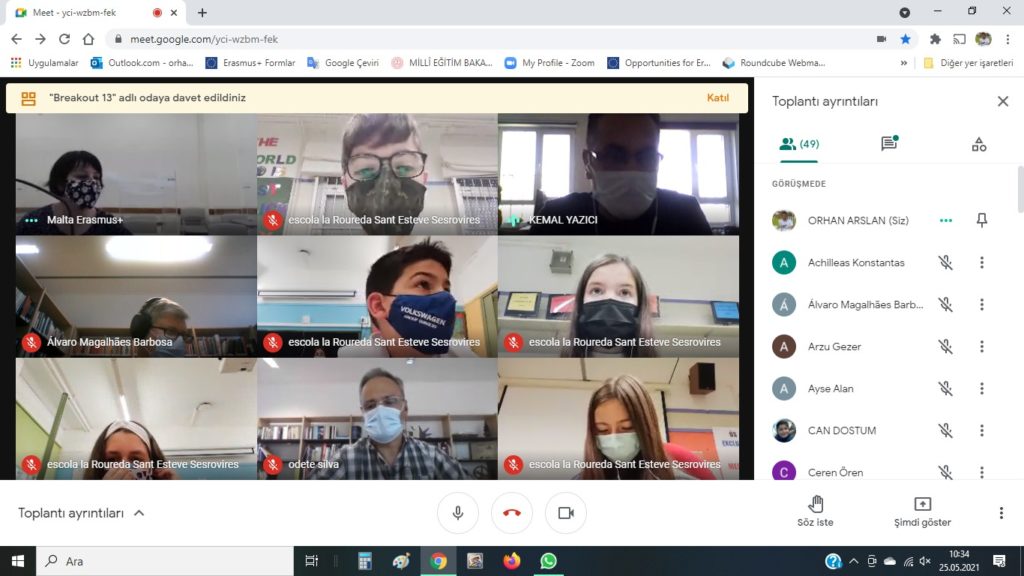
Task: Open the chat tab in the side panel
Action: (x=888, y=144)
